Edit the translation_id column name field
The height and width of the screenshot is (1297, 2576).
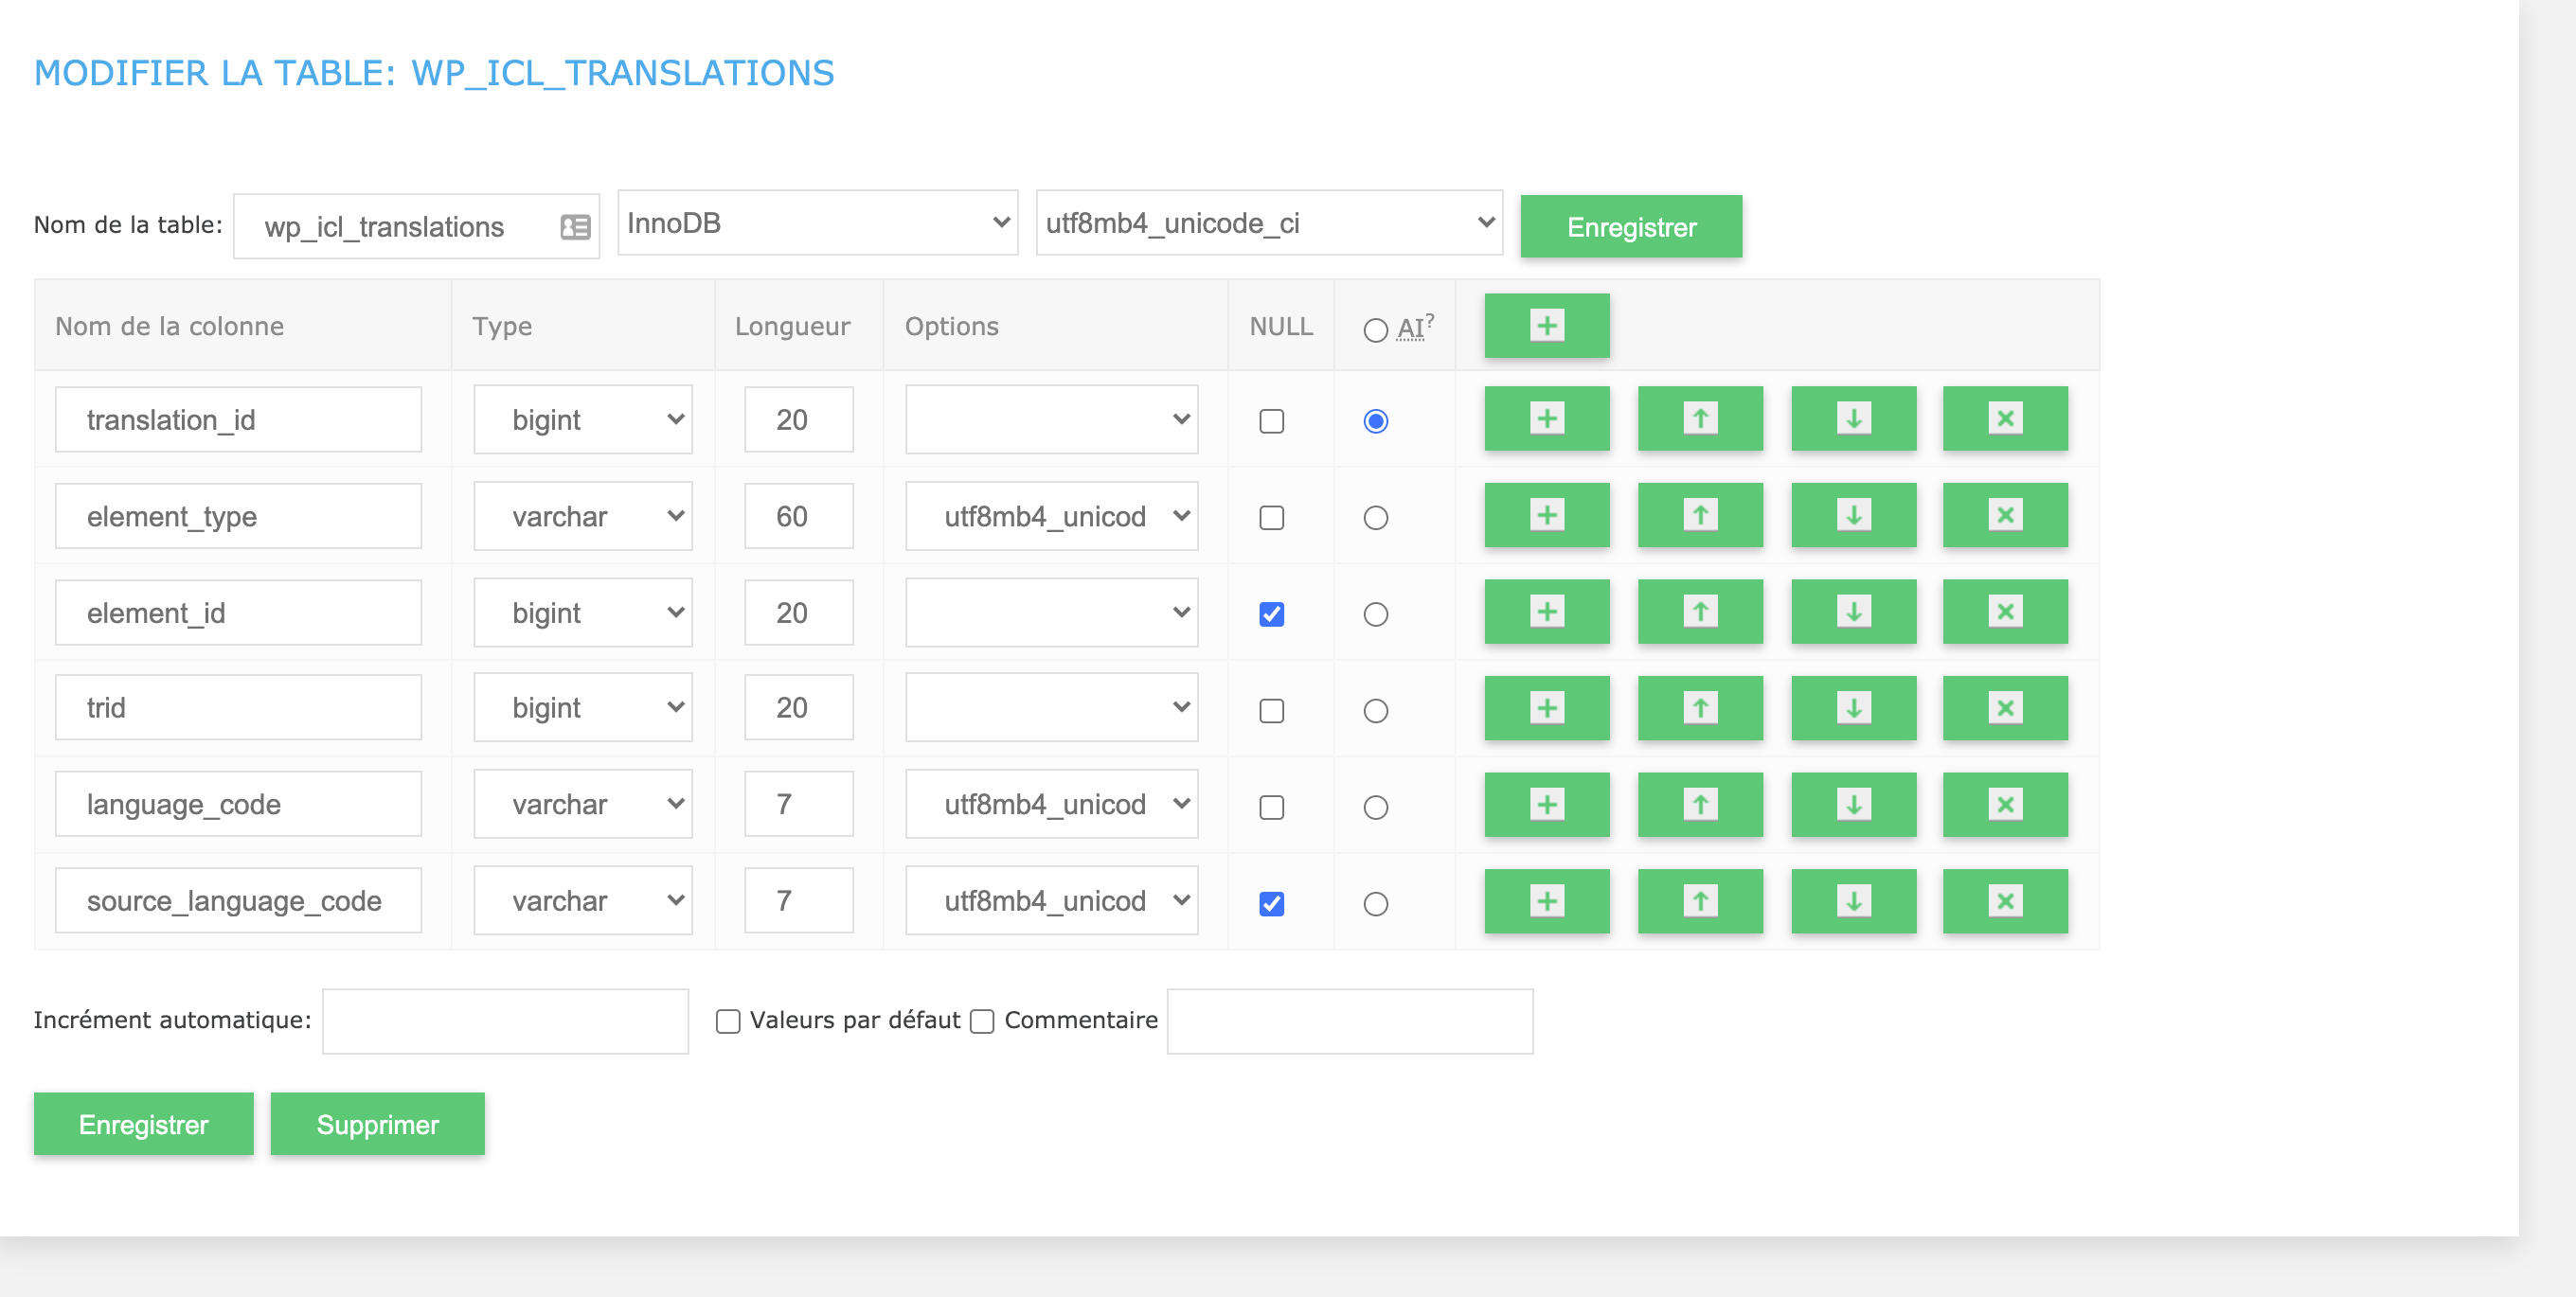click(x=238, y=420)
